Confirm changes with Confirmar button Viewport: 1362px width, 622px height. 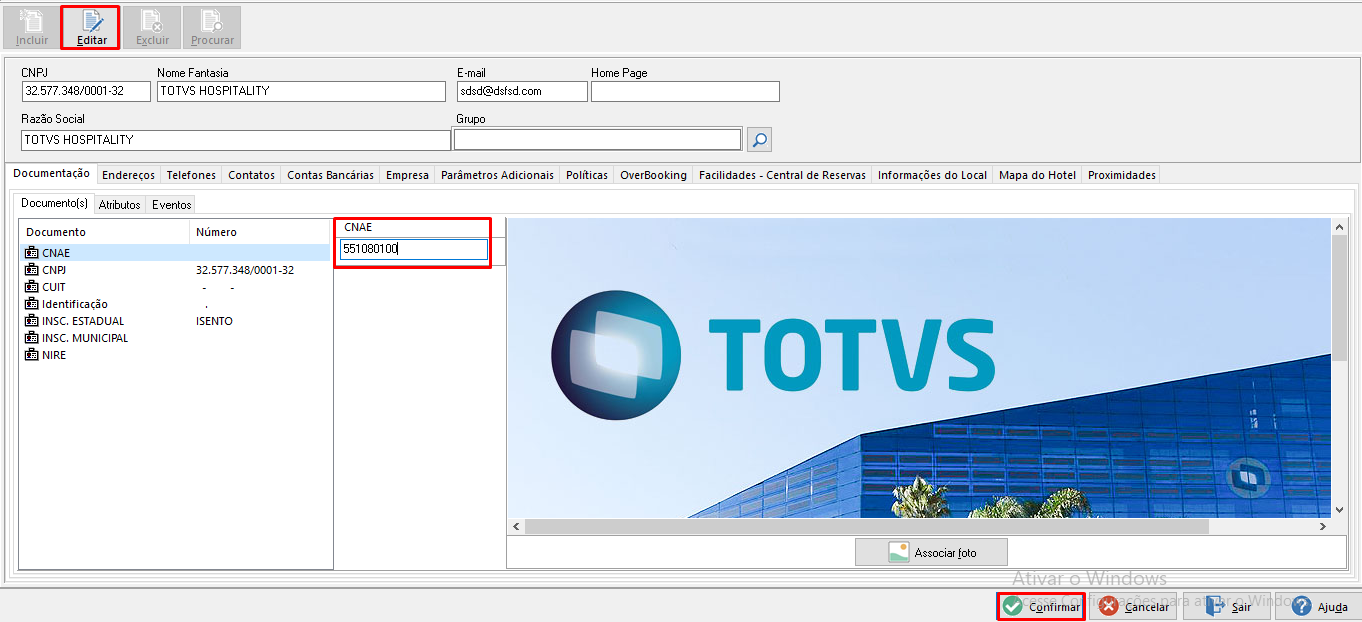tap(1041, 607)
